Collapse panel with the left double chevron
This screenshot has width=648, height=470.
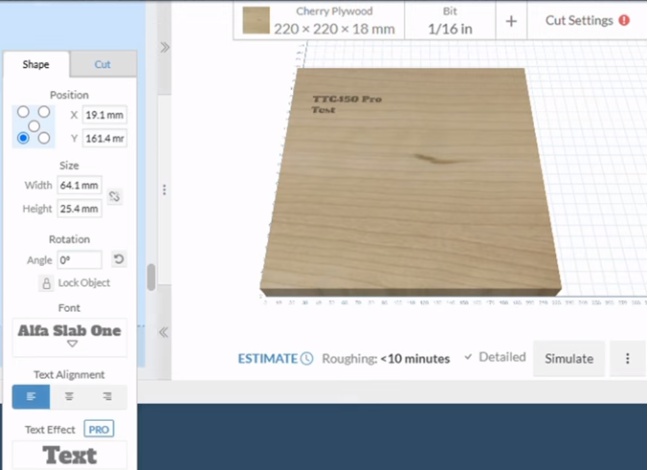pyautogui.click(x=164, y=332)
